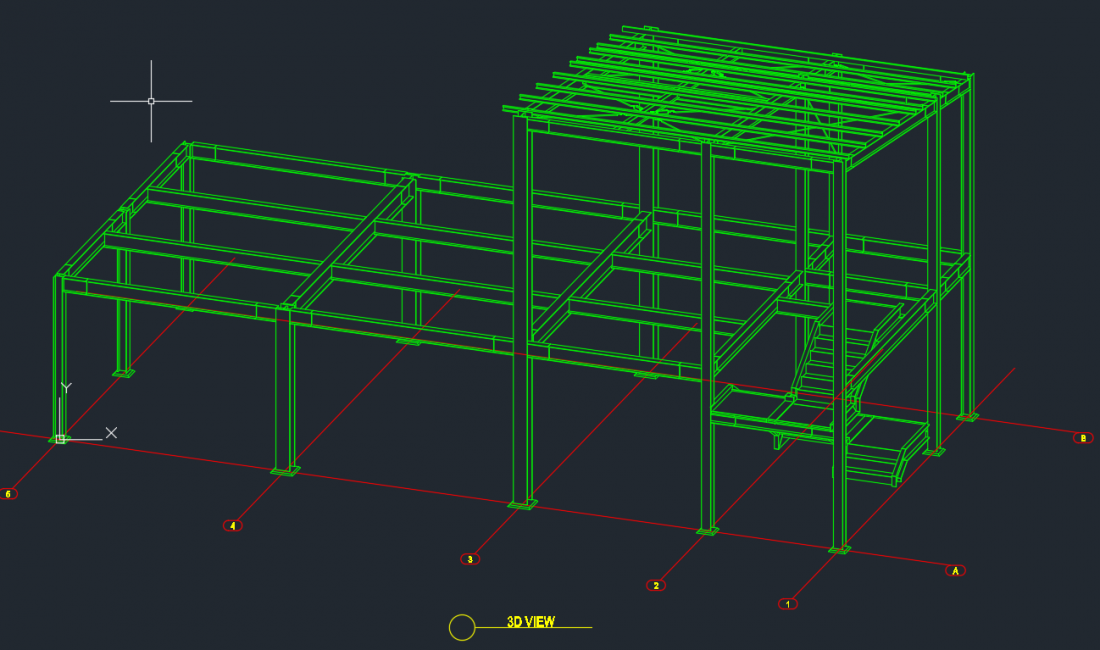Image resolution: width=1100 pixels, height=650 pixels.
Task: Click the empty view title circle
Action: 462,627
